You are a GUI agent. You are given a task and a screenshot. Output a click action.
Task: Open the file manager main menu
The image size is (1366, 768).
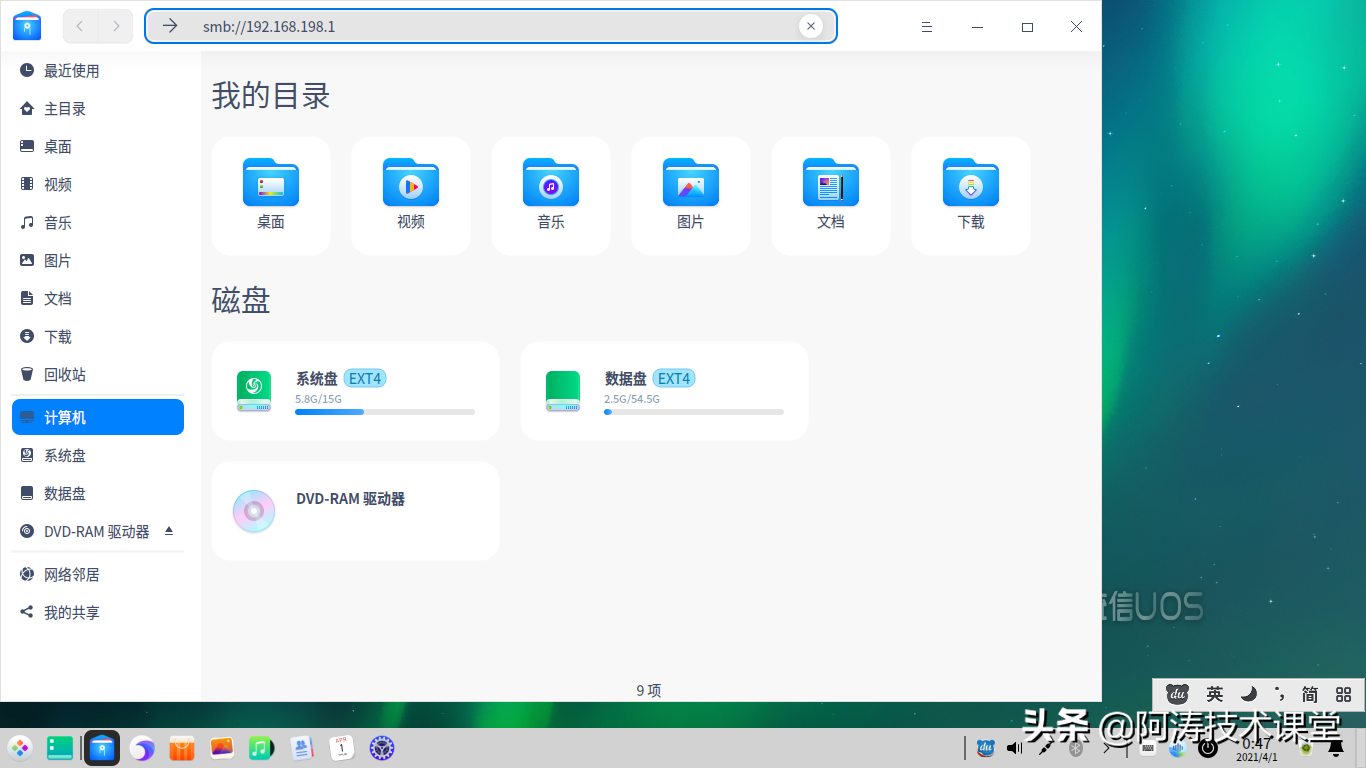pos(927,27)
